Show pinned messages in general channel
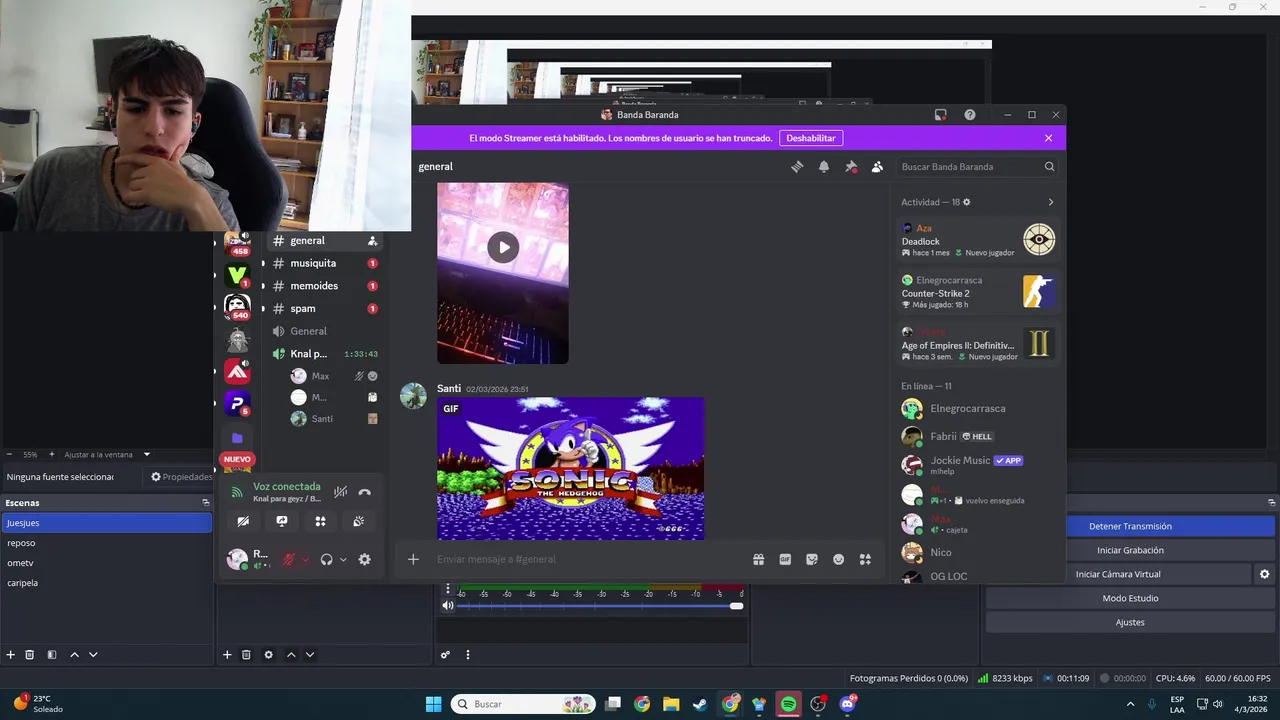 pyautogui.click(x=851, y=167)
